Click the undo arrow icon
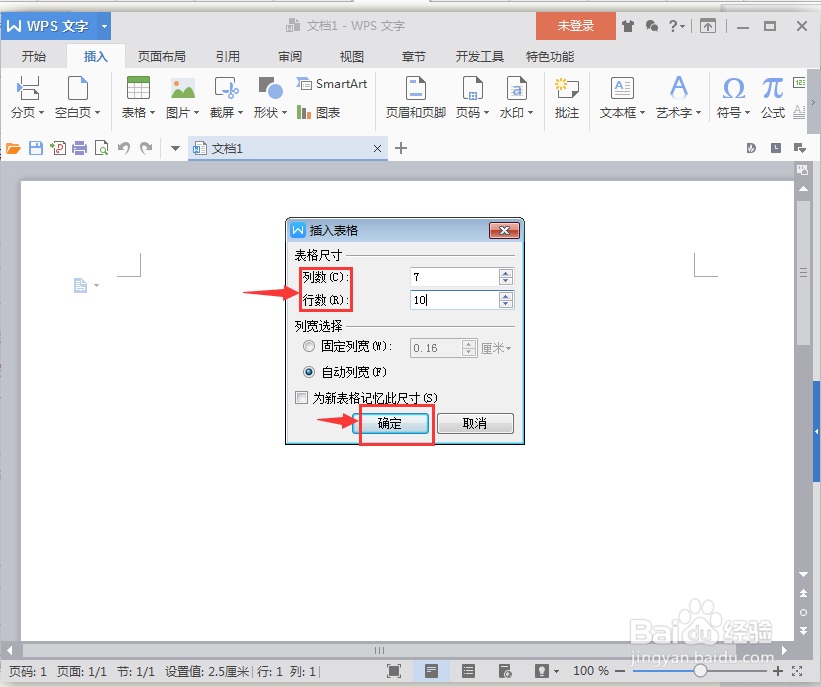Screen dimensions: 821x687 (x=124, y=149)
